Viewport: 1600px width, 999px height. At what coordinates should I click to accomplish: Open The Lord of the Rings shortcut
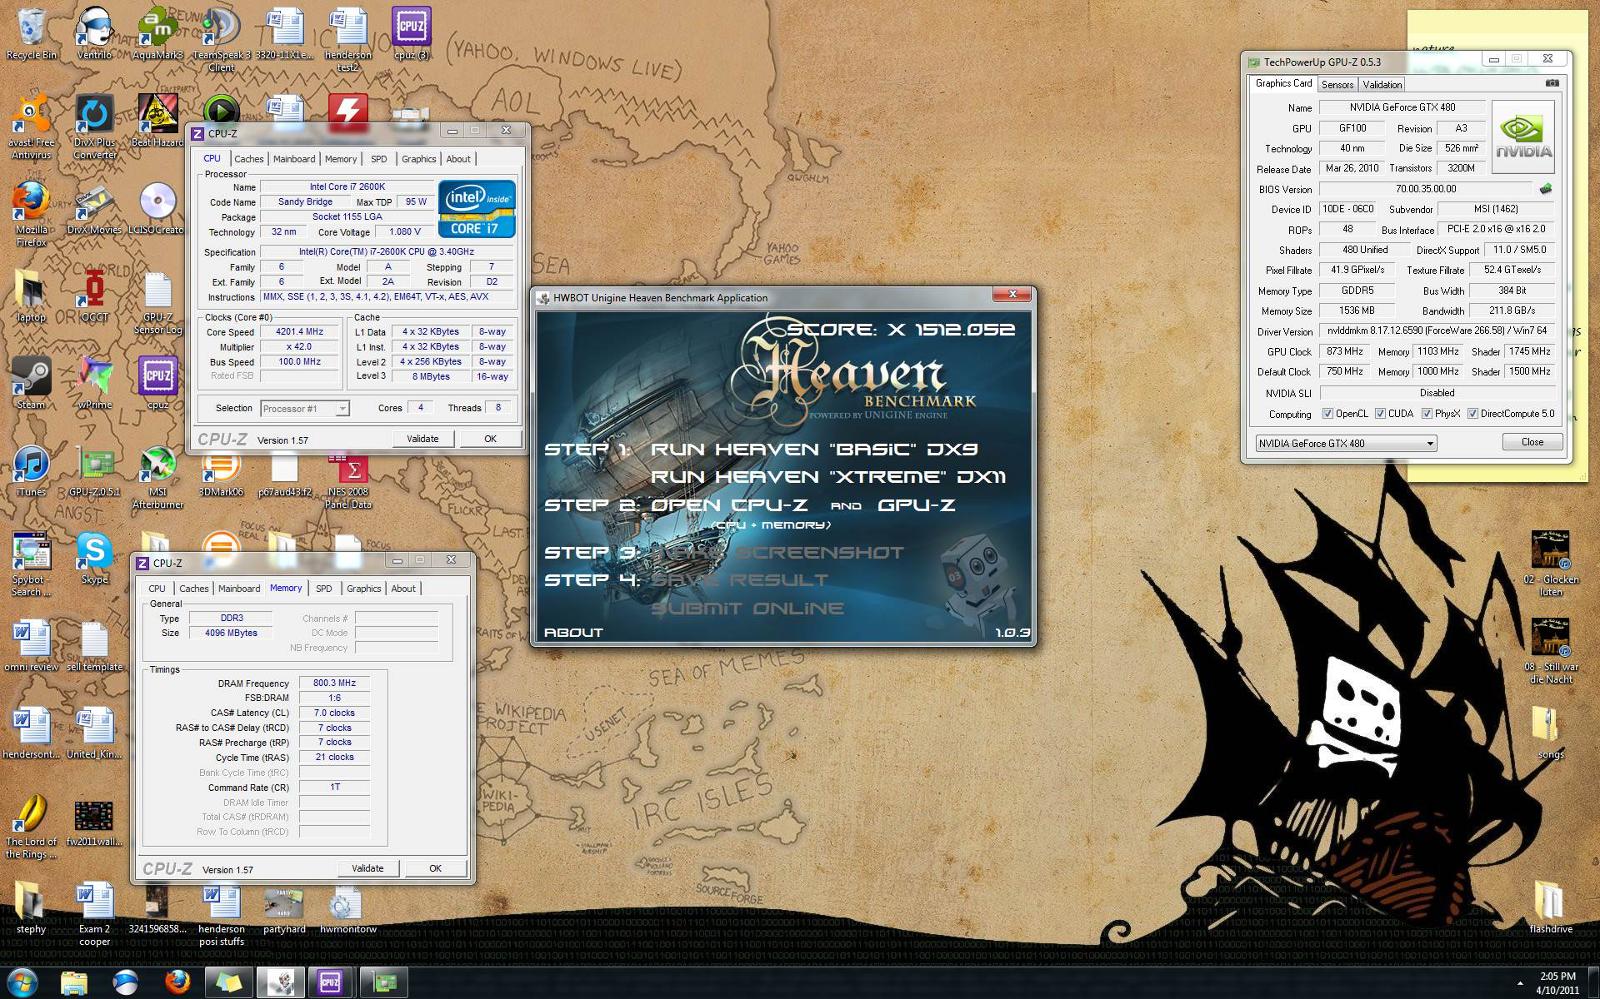coord(32,827)
